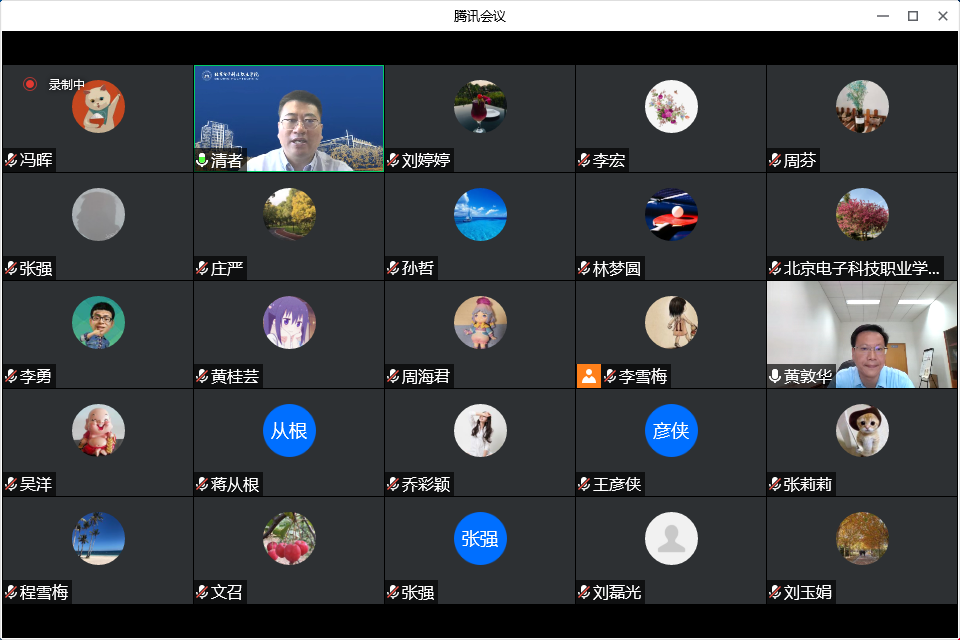Maximize the 腾讯会议 window
960x640 pixels.
click(x=912, y=16)
